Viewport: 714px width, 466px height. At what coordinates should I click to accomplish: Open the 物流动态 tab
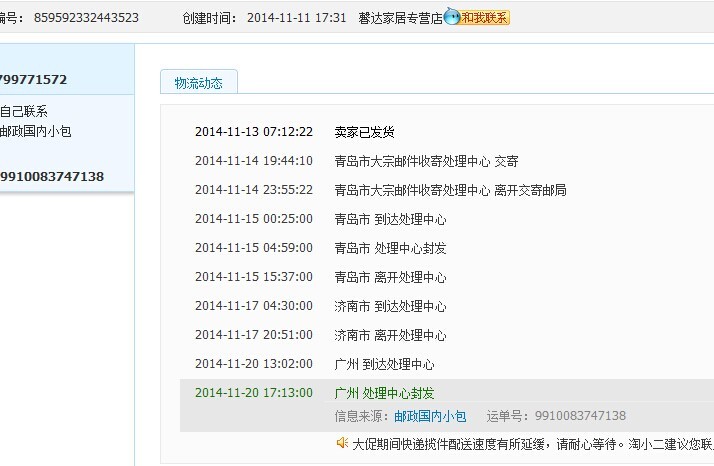[198, 83]
